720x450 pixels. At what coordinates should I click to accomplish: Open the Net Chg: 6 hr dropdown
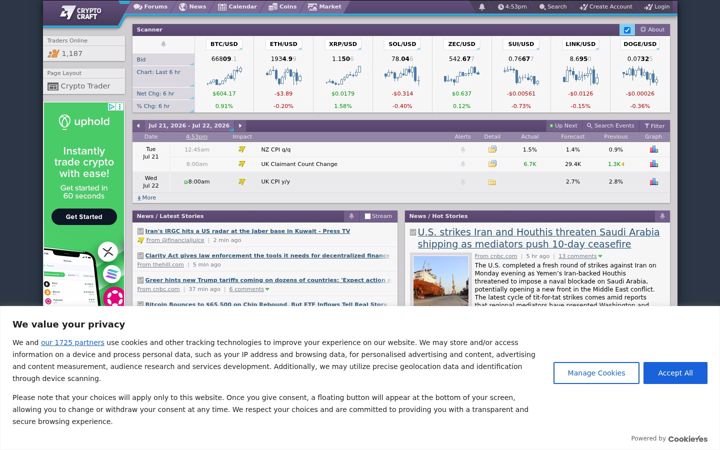point(163,94)
